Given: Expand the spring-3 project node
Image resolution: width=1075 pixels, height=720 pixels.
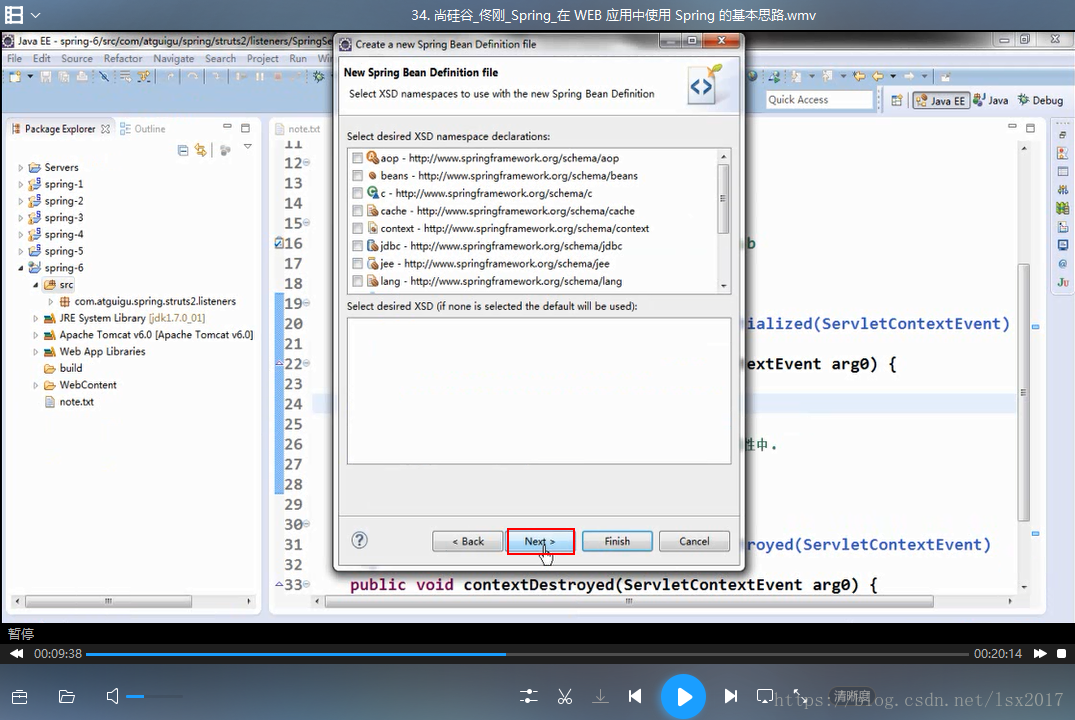Looking at the screenshot, I should tap(21, 218).
